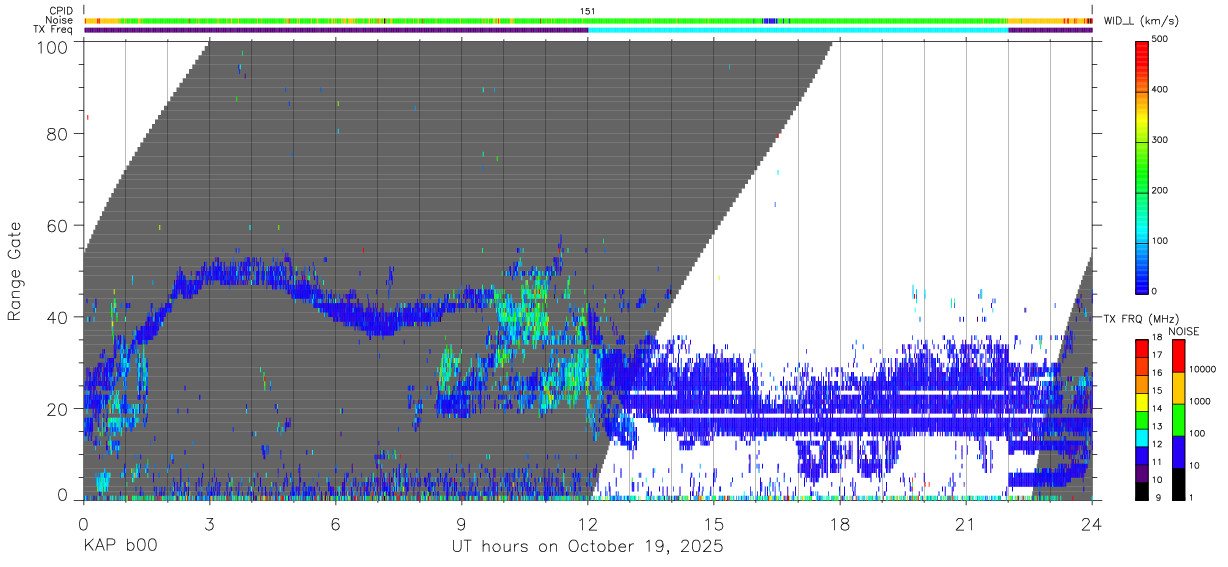1228x567 pixels.
Task: Click the NOISE color scale bar
Action: [1178, 419]
